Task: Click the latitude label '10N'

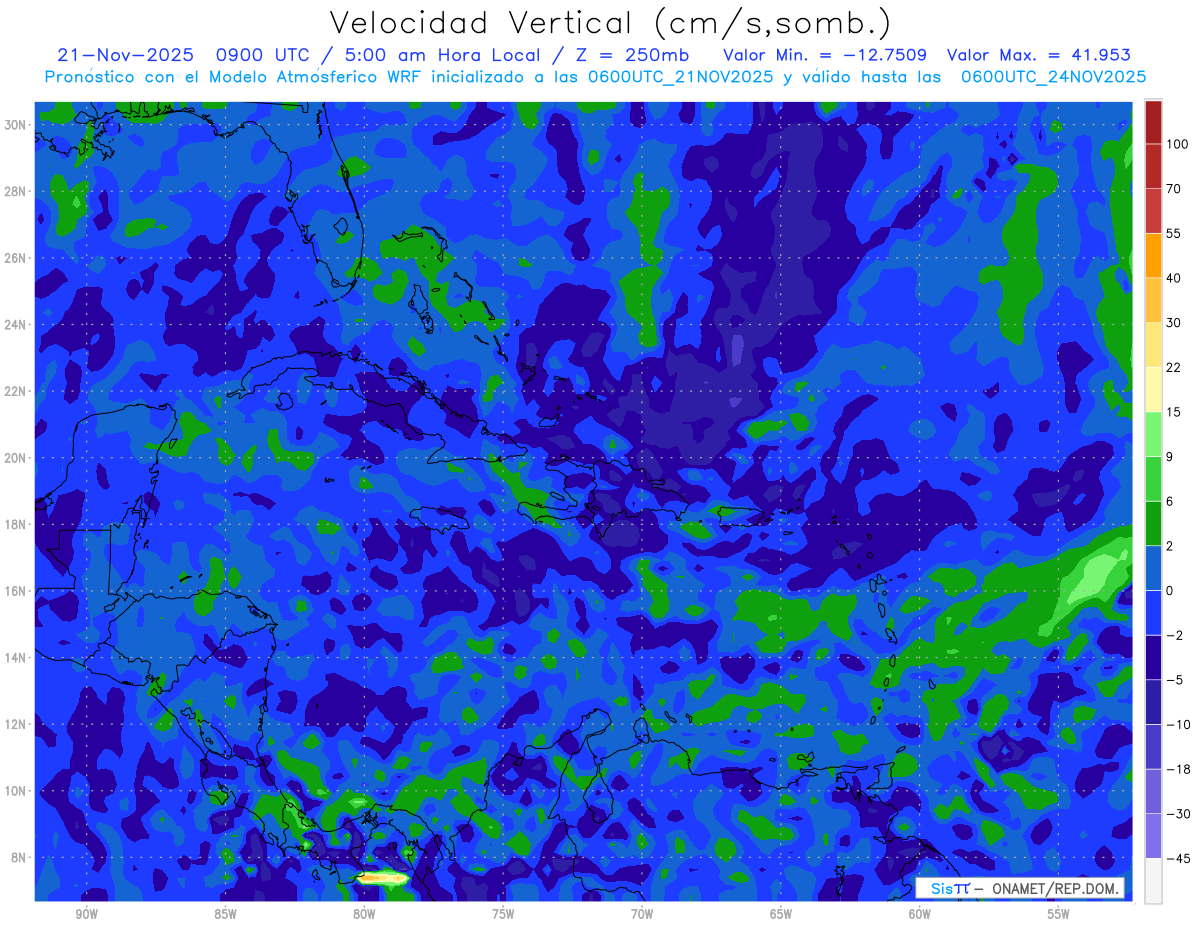Action: click(17, 791)
